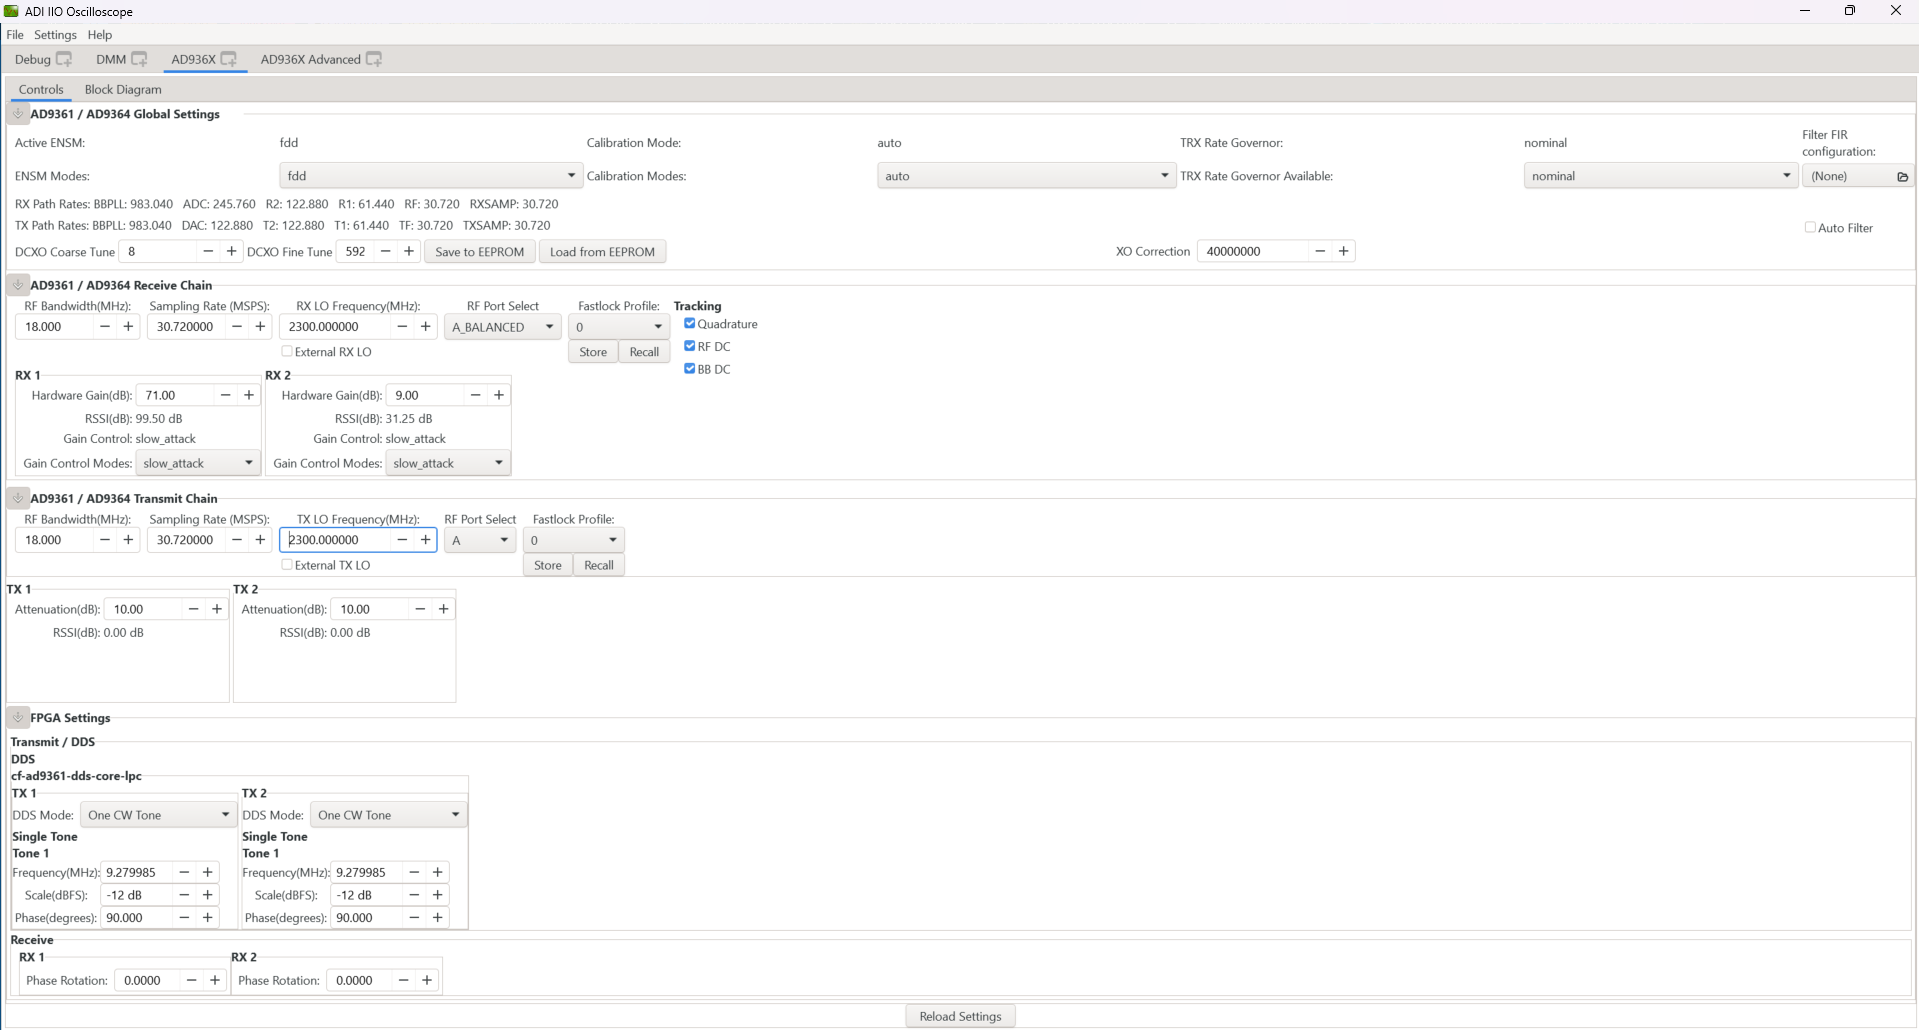Recall the transmit chain fastlock profile

tap(599, 565)
